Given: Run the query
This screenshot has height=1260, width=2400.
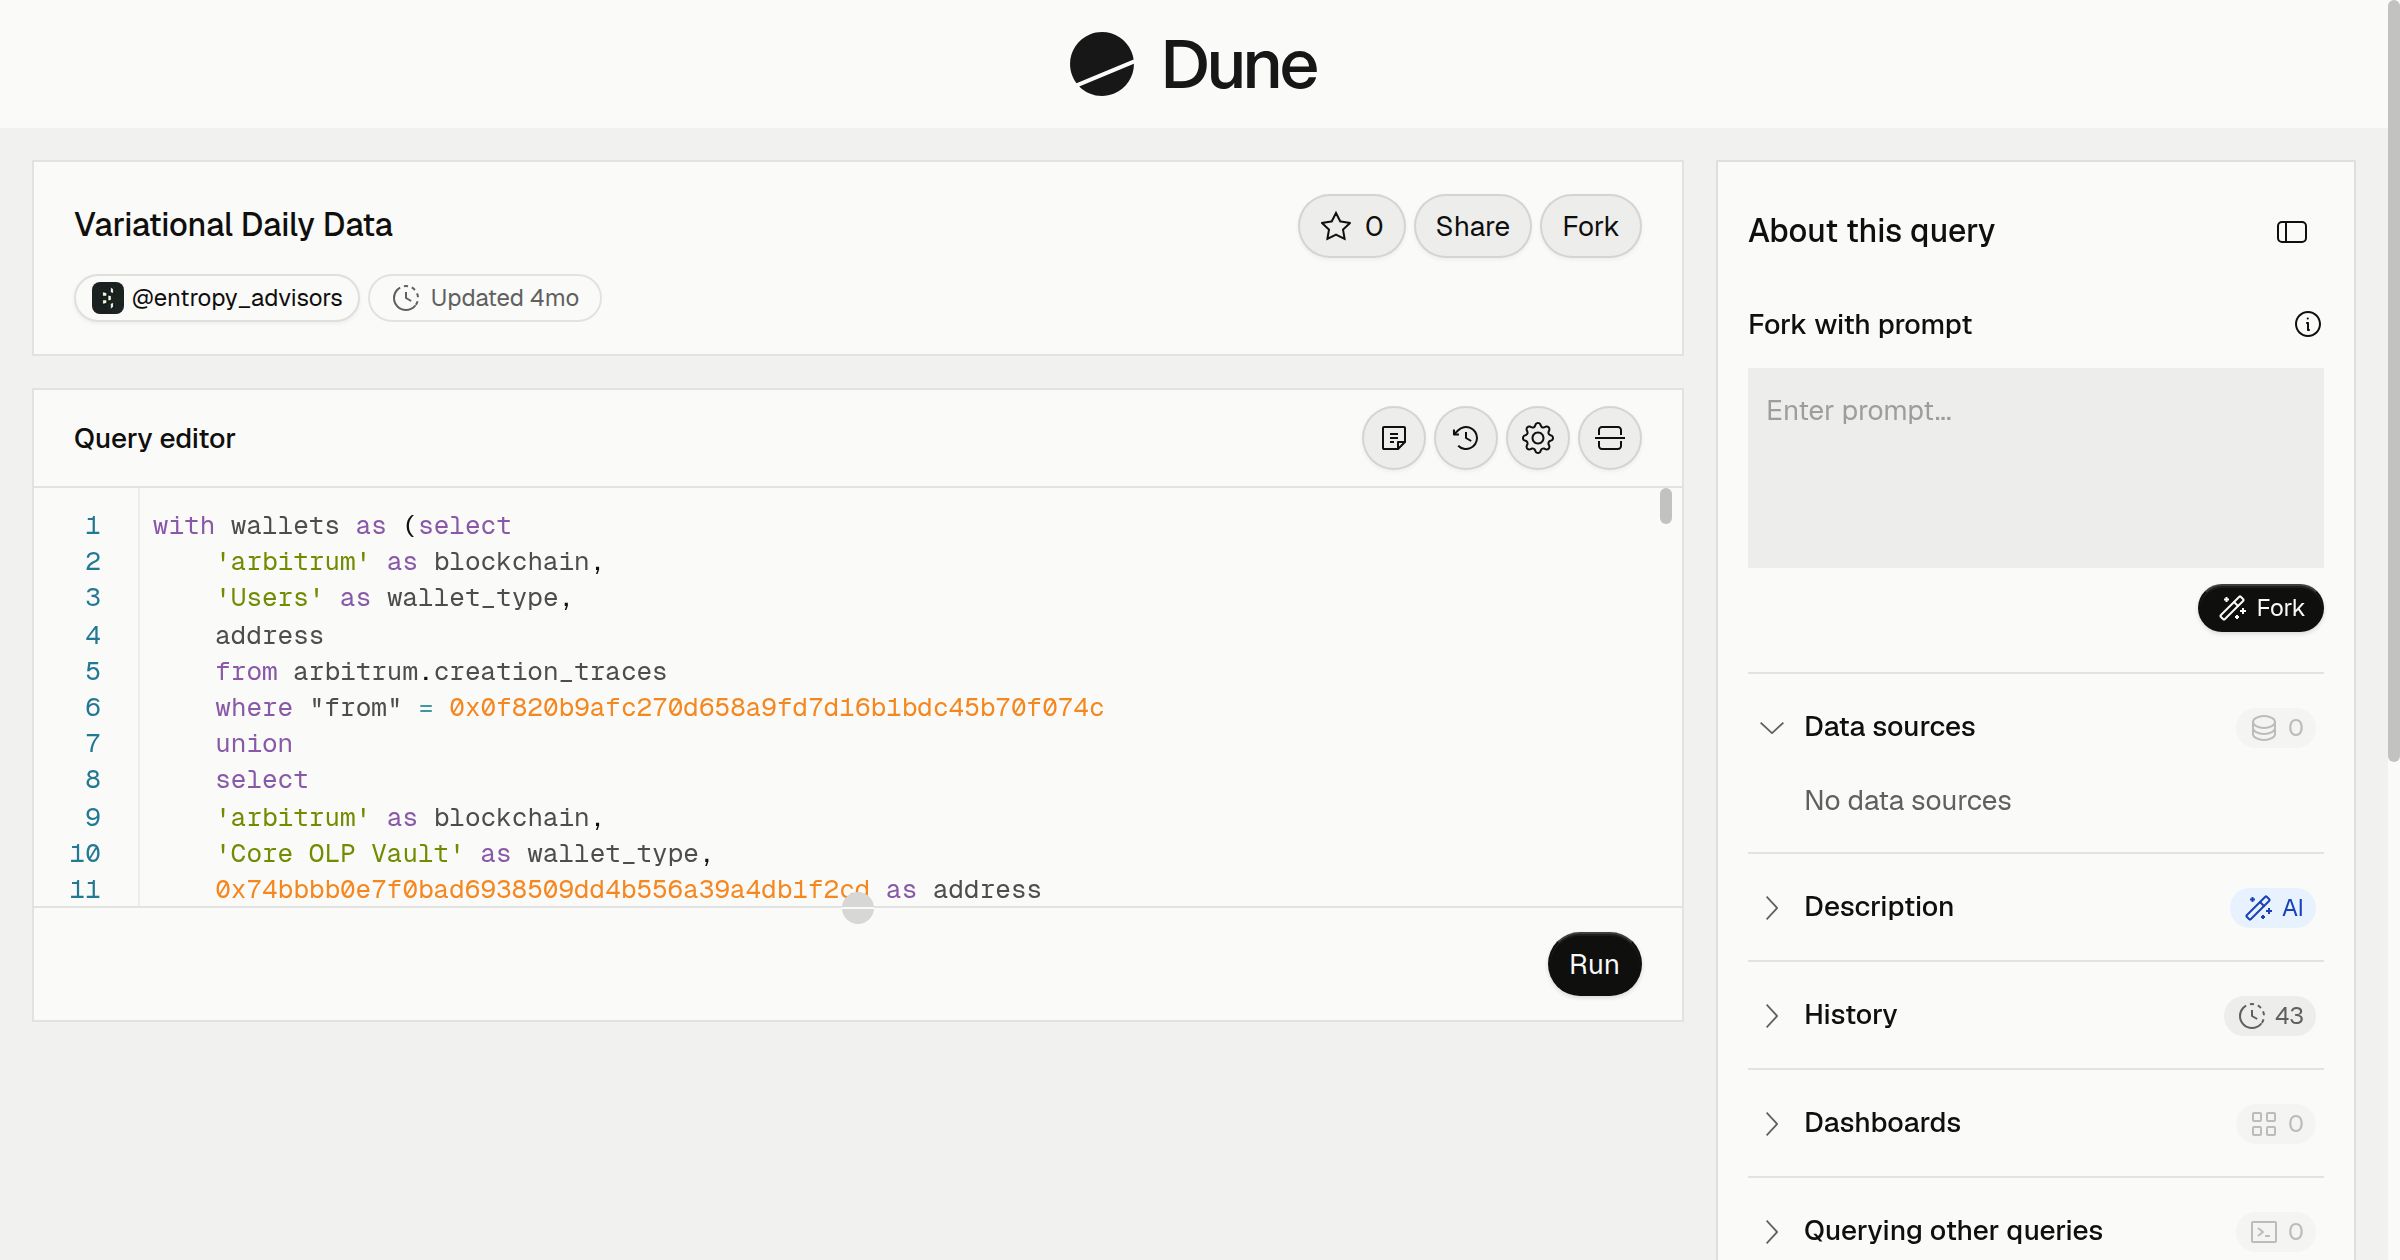Looking at the screenshot, I should 1594,964.
